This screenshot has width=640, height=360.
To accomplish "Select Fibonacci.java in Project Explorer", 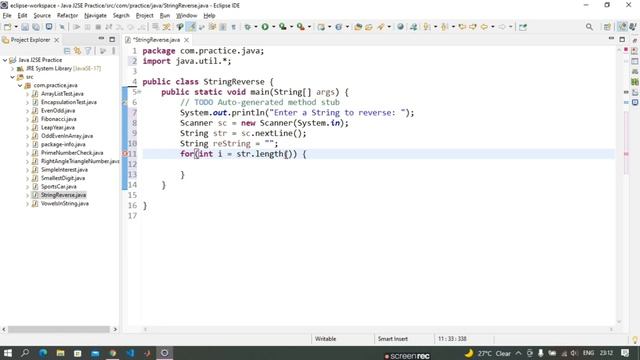I will (58, 119).
